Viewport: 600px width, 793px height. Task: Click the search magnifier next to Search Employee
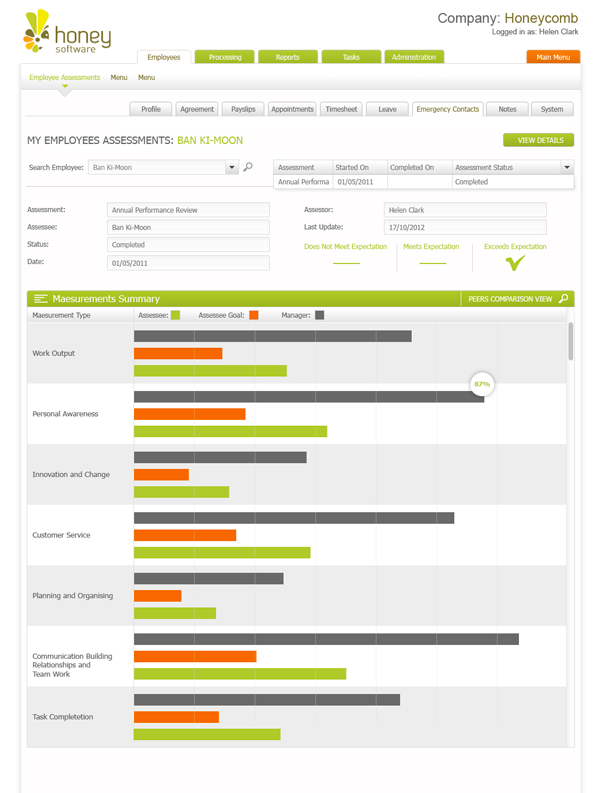[x=249, y=167]
